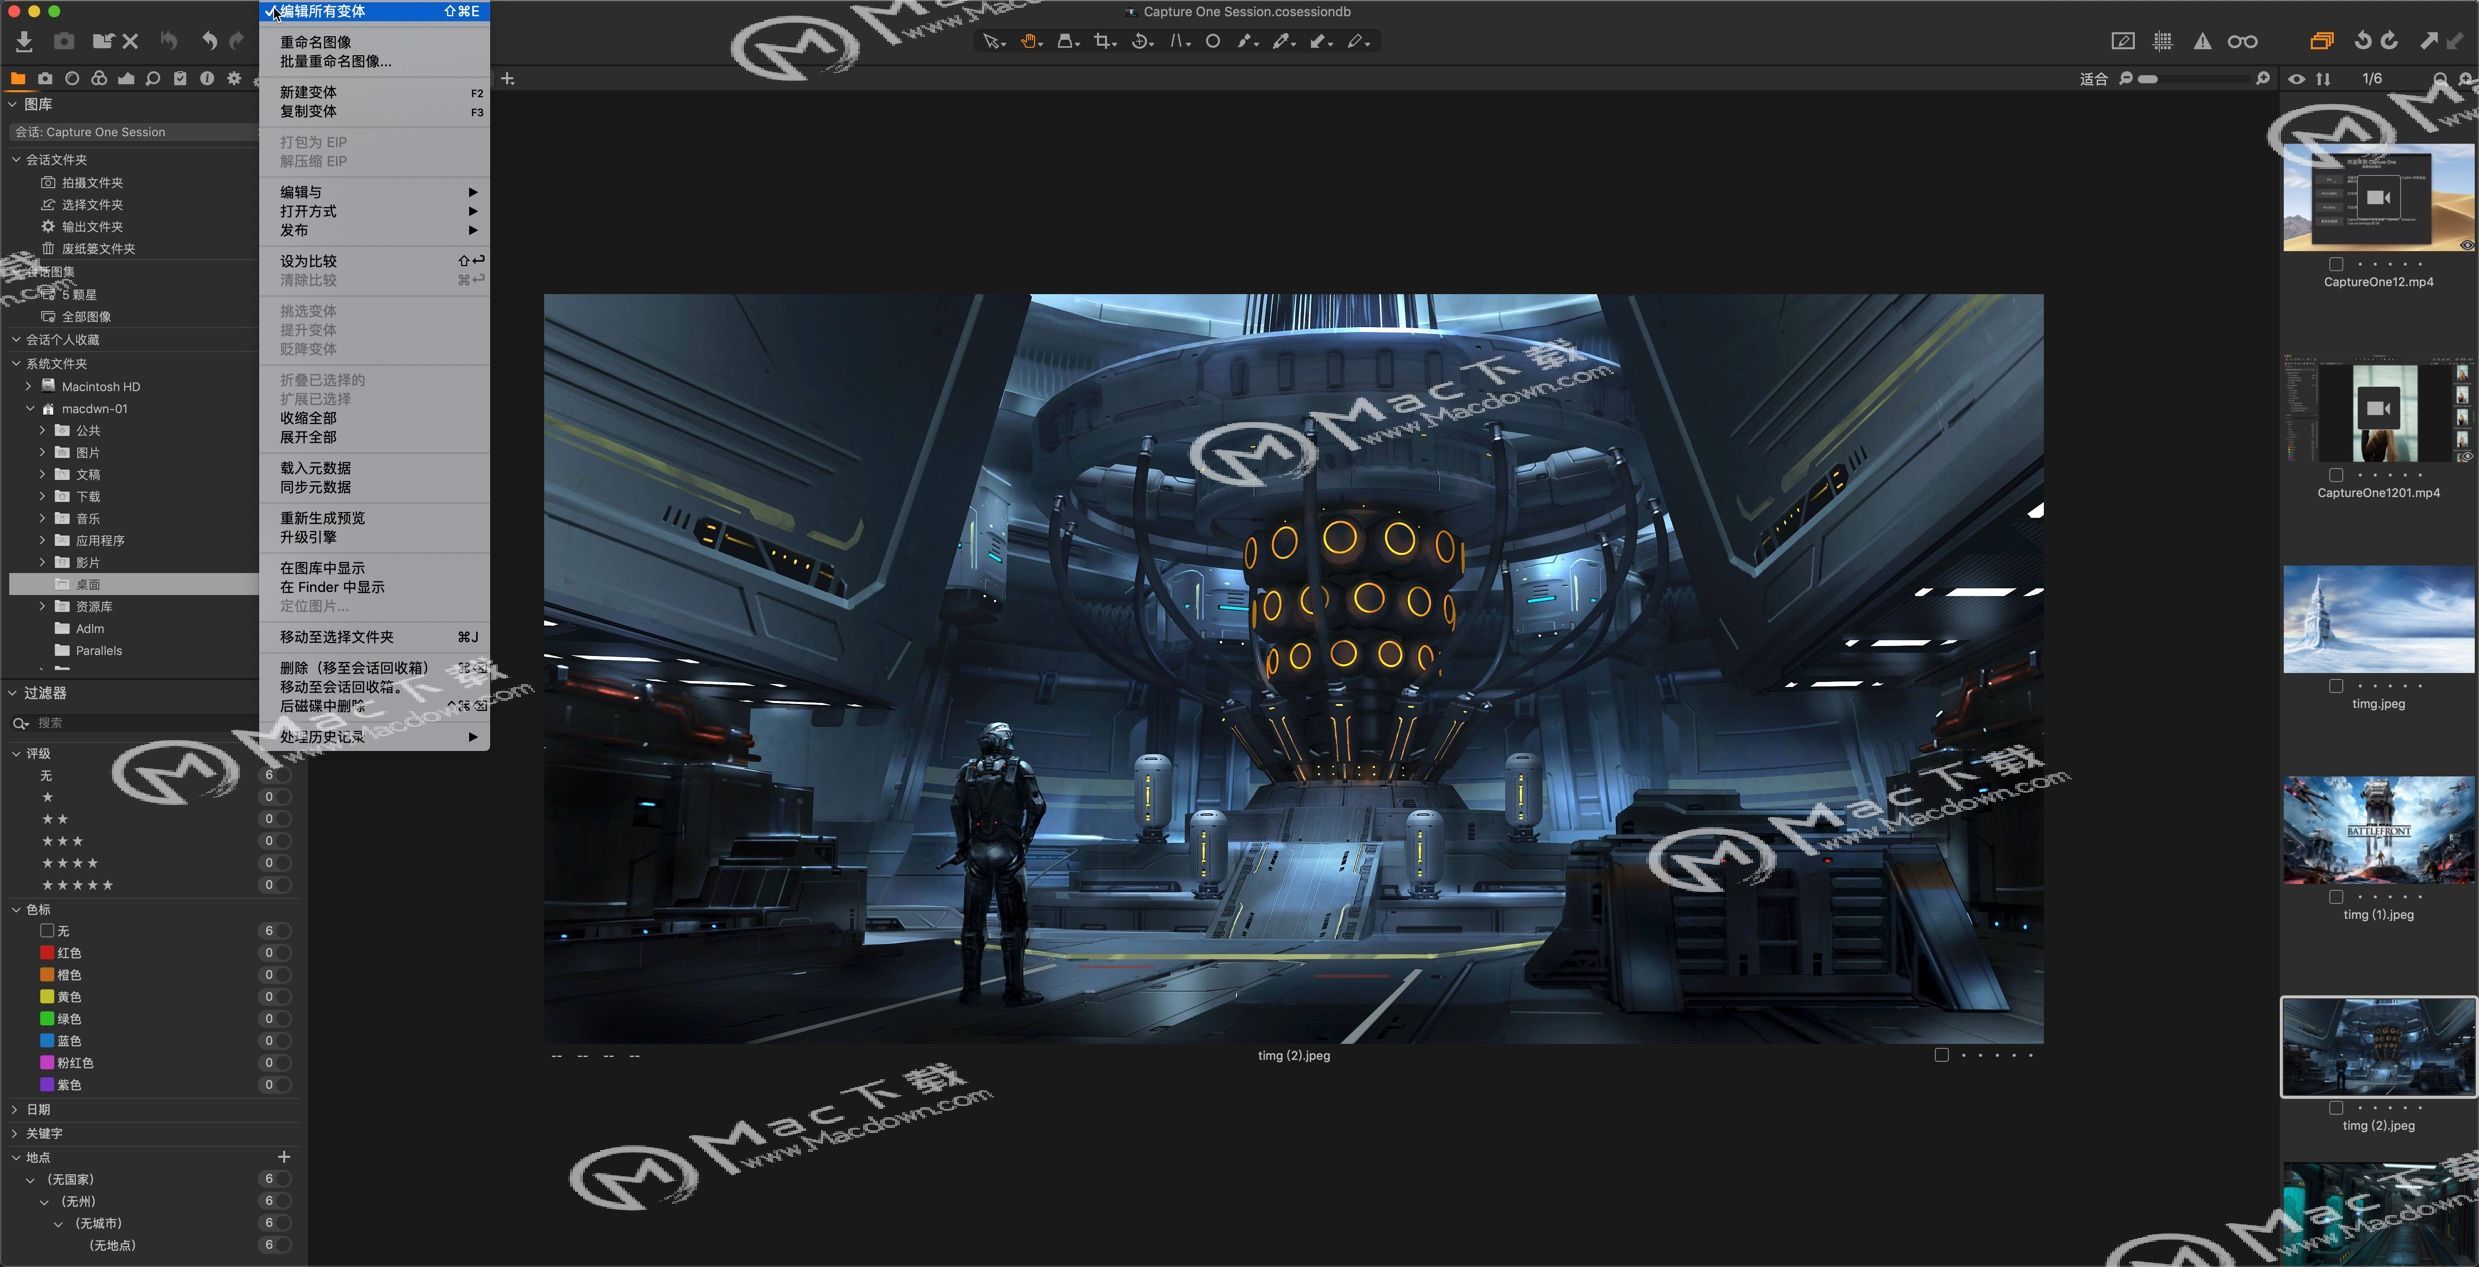
Task: Open the Metadata info tool tab
Action: coord(207,78)
